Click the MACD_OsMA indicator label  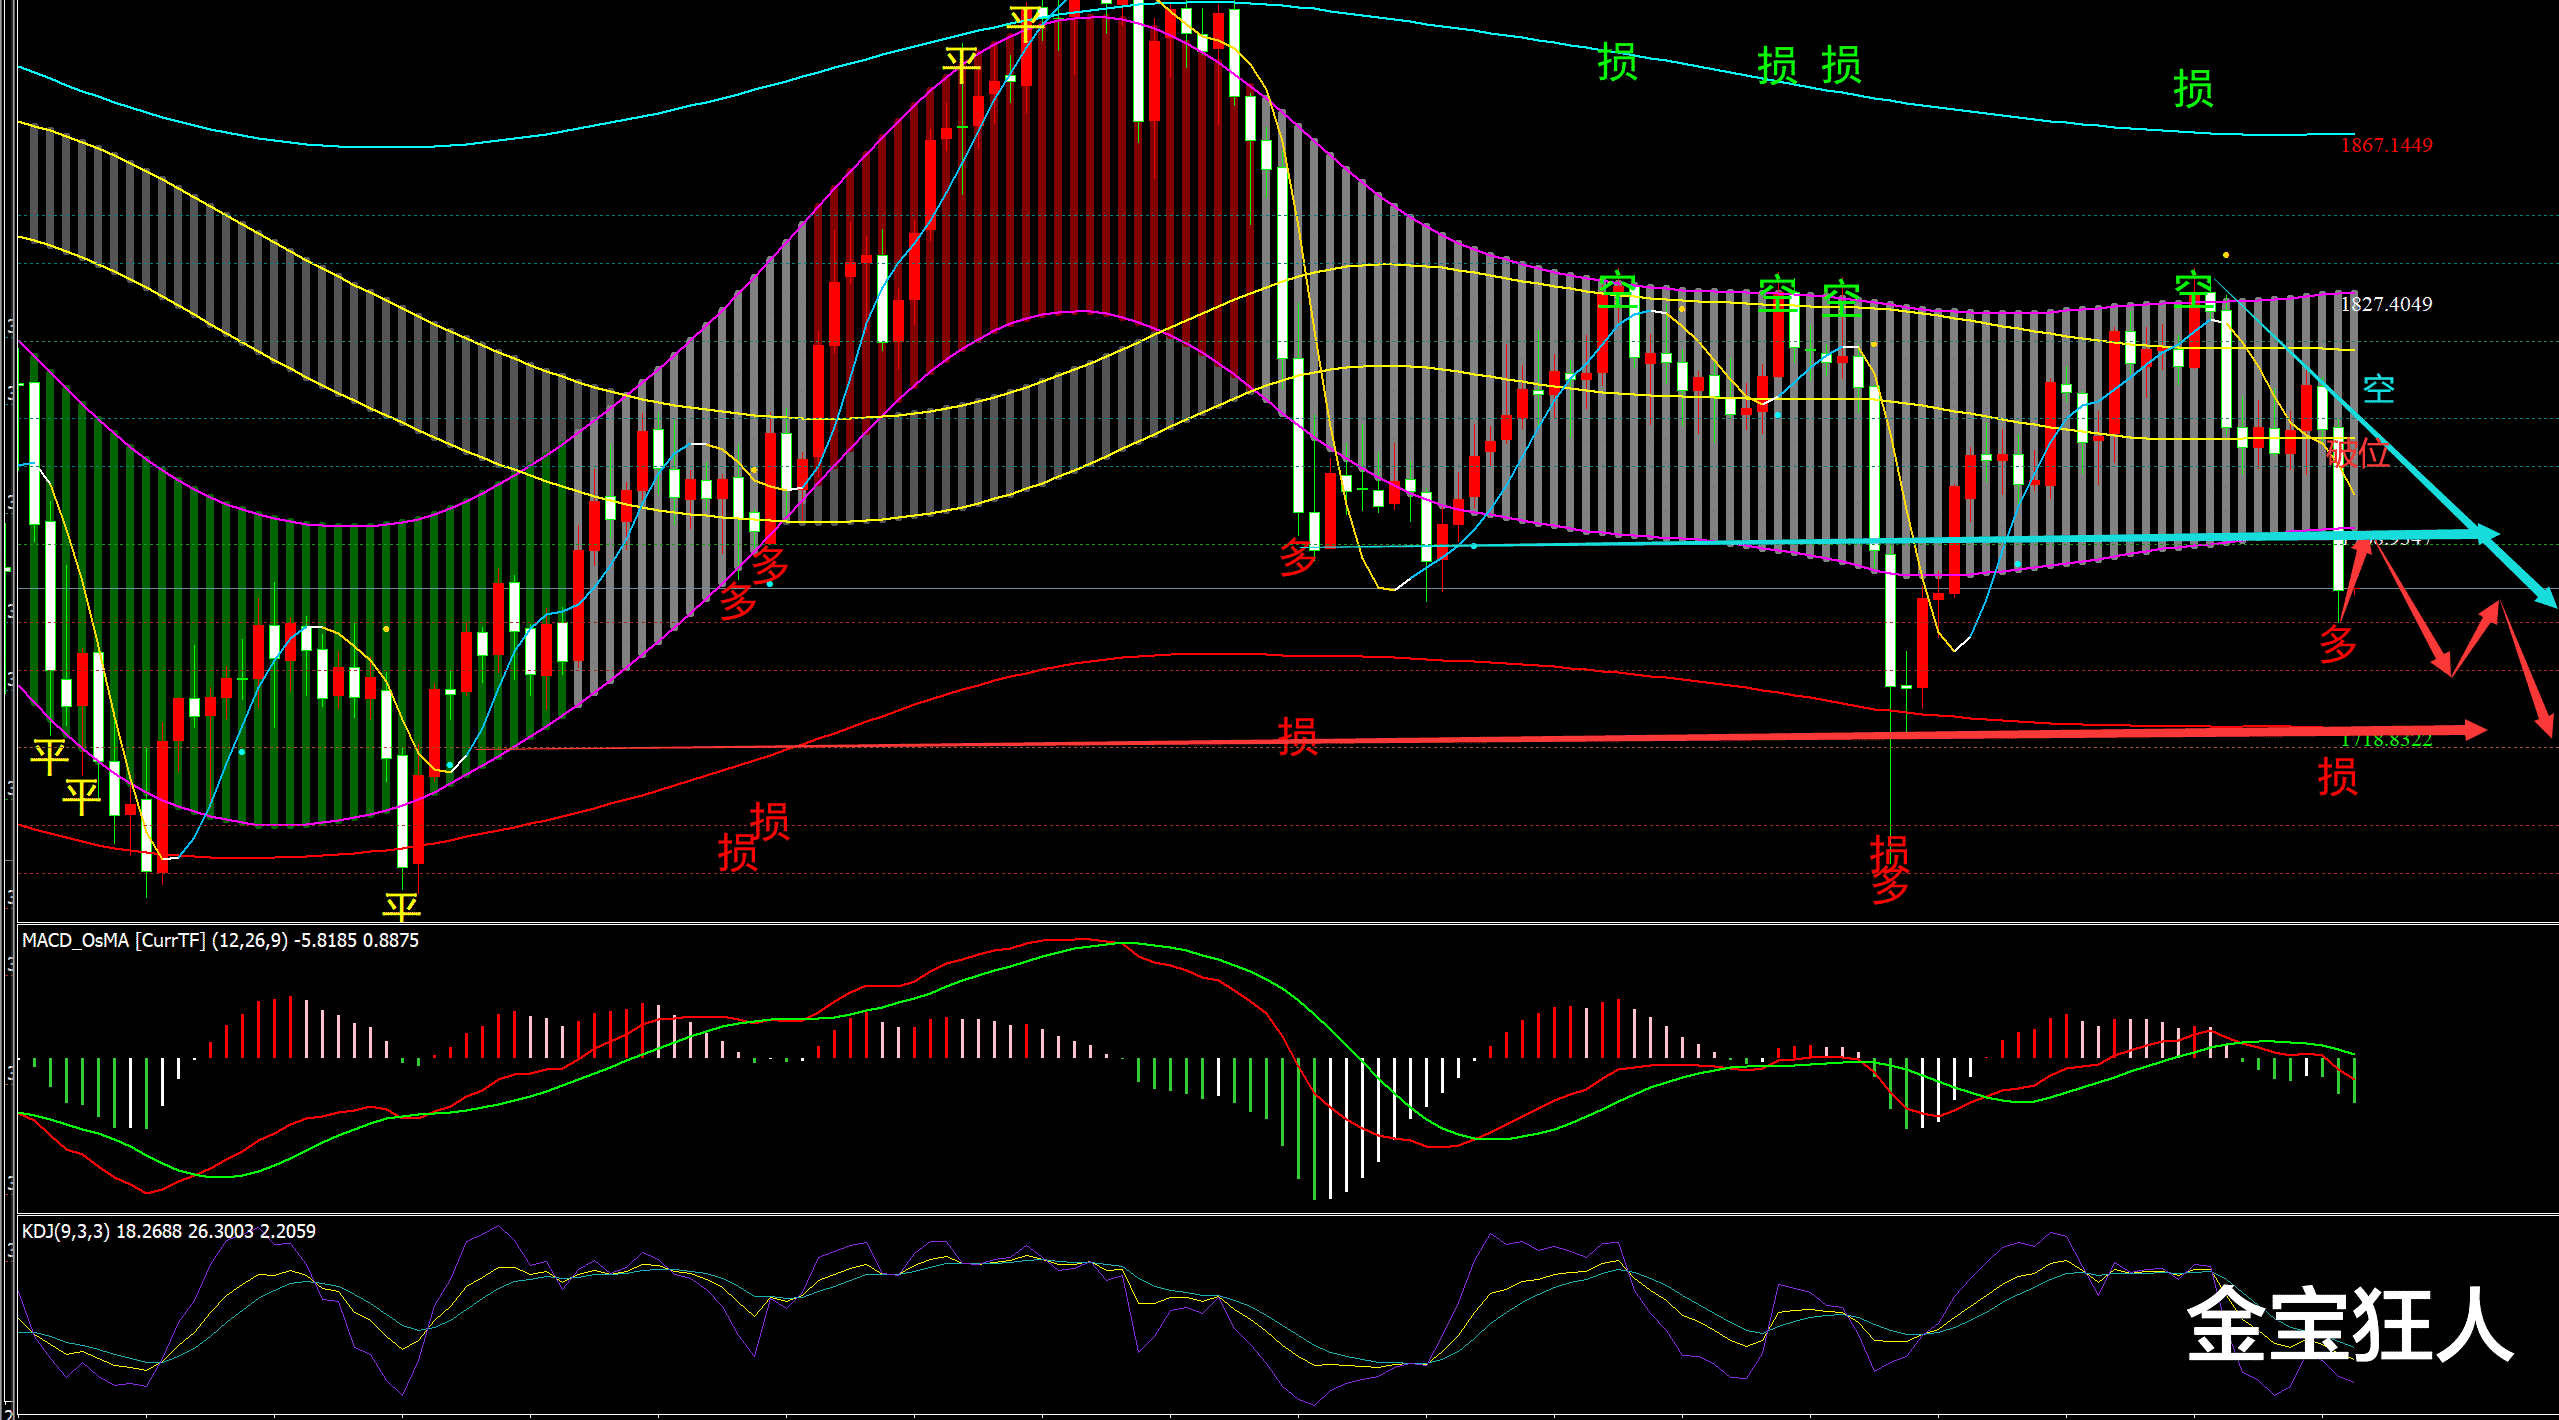coord(220,940)
